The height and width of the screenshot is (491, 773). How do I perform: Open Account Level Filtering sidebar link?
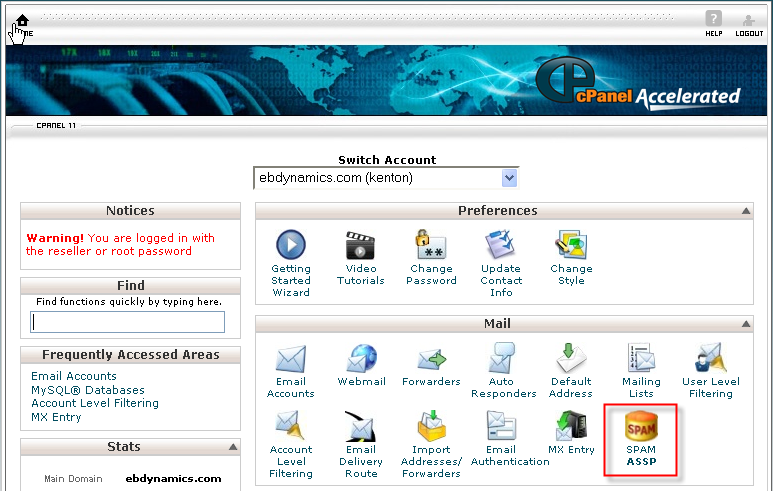[95, 403]
